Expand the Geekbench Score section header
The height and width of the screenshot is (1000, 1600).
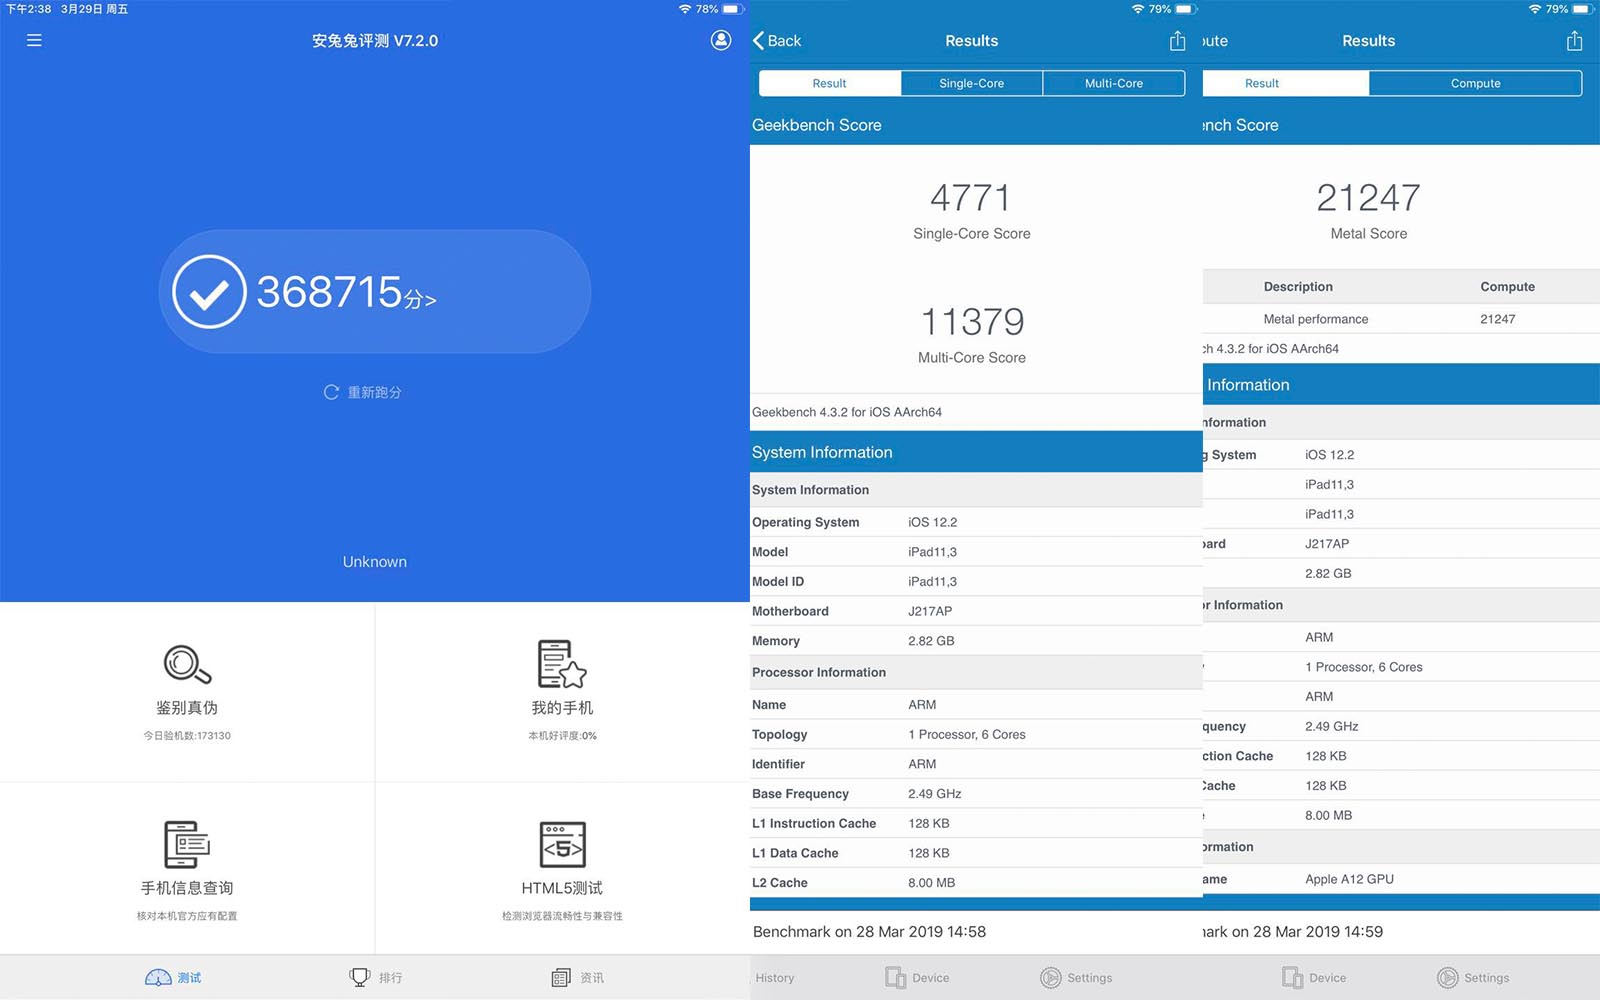pos(818,125)
